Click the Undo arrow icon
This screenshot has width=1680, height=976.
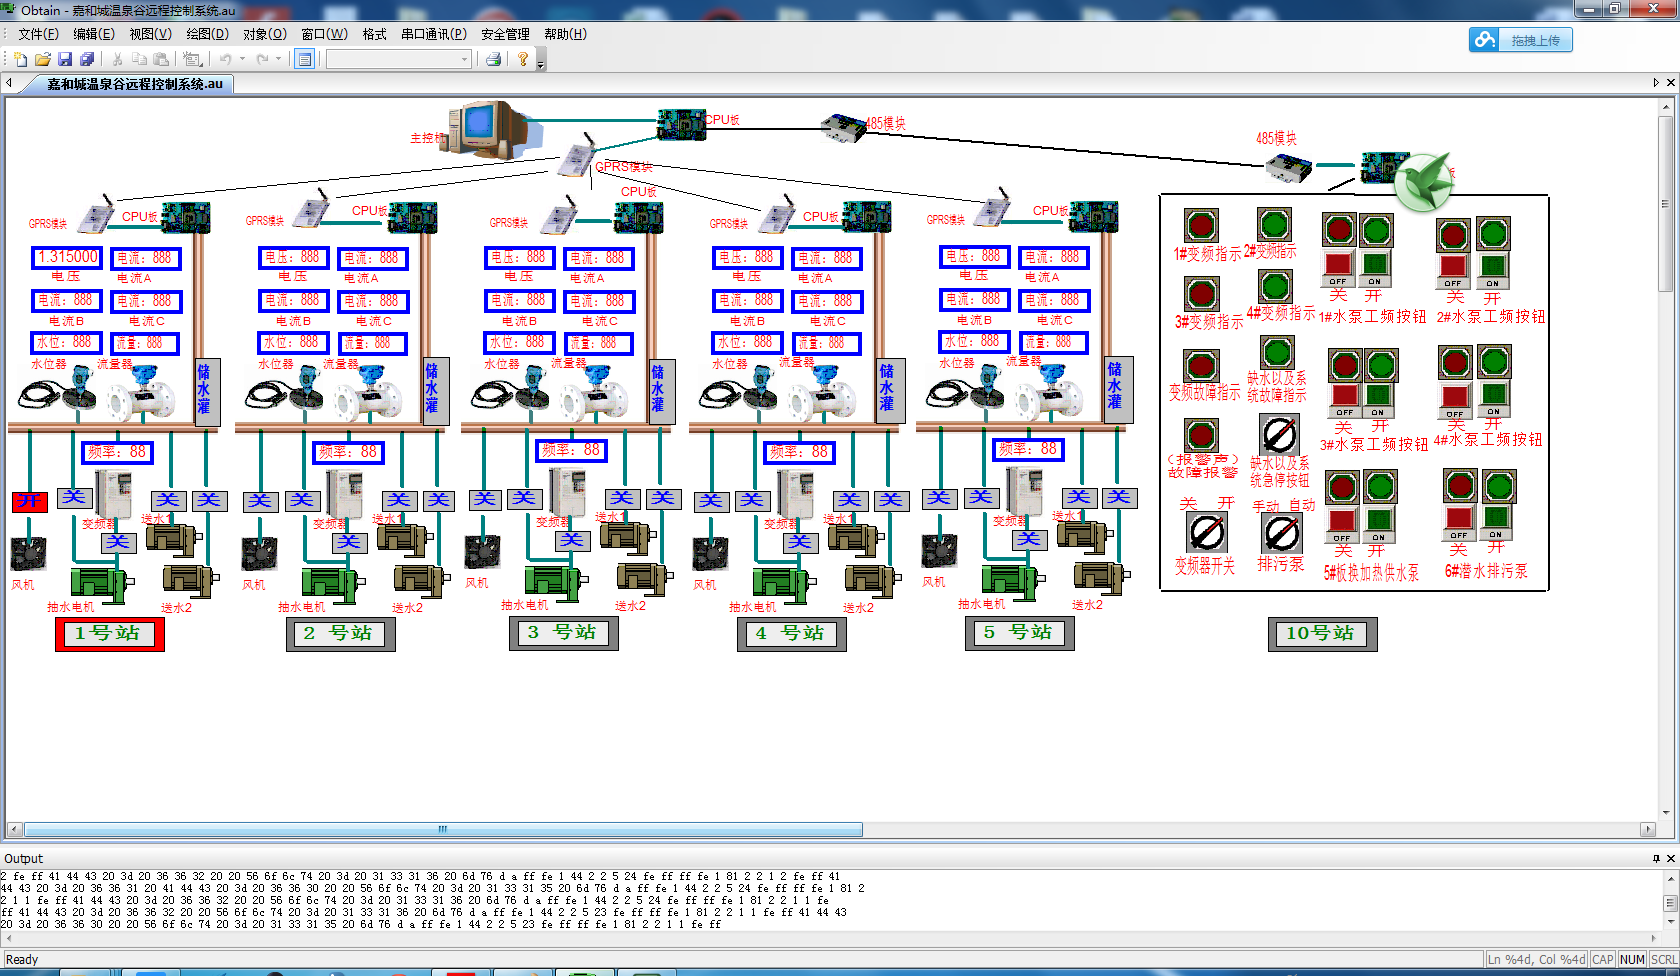coord(226,59)
